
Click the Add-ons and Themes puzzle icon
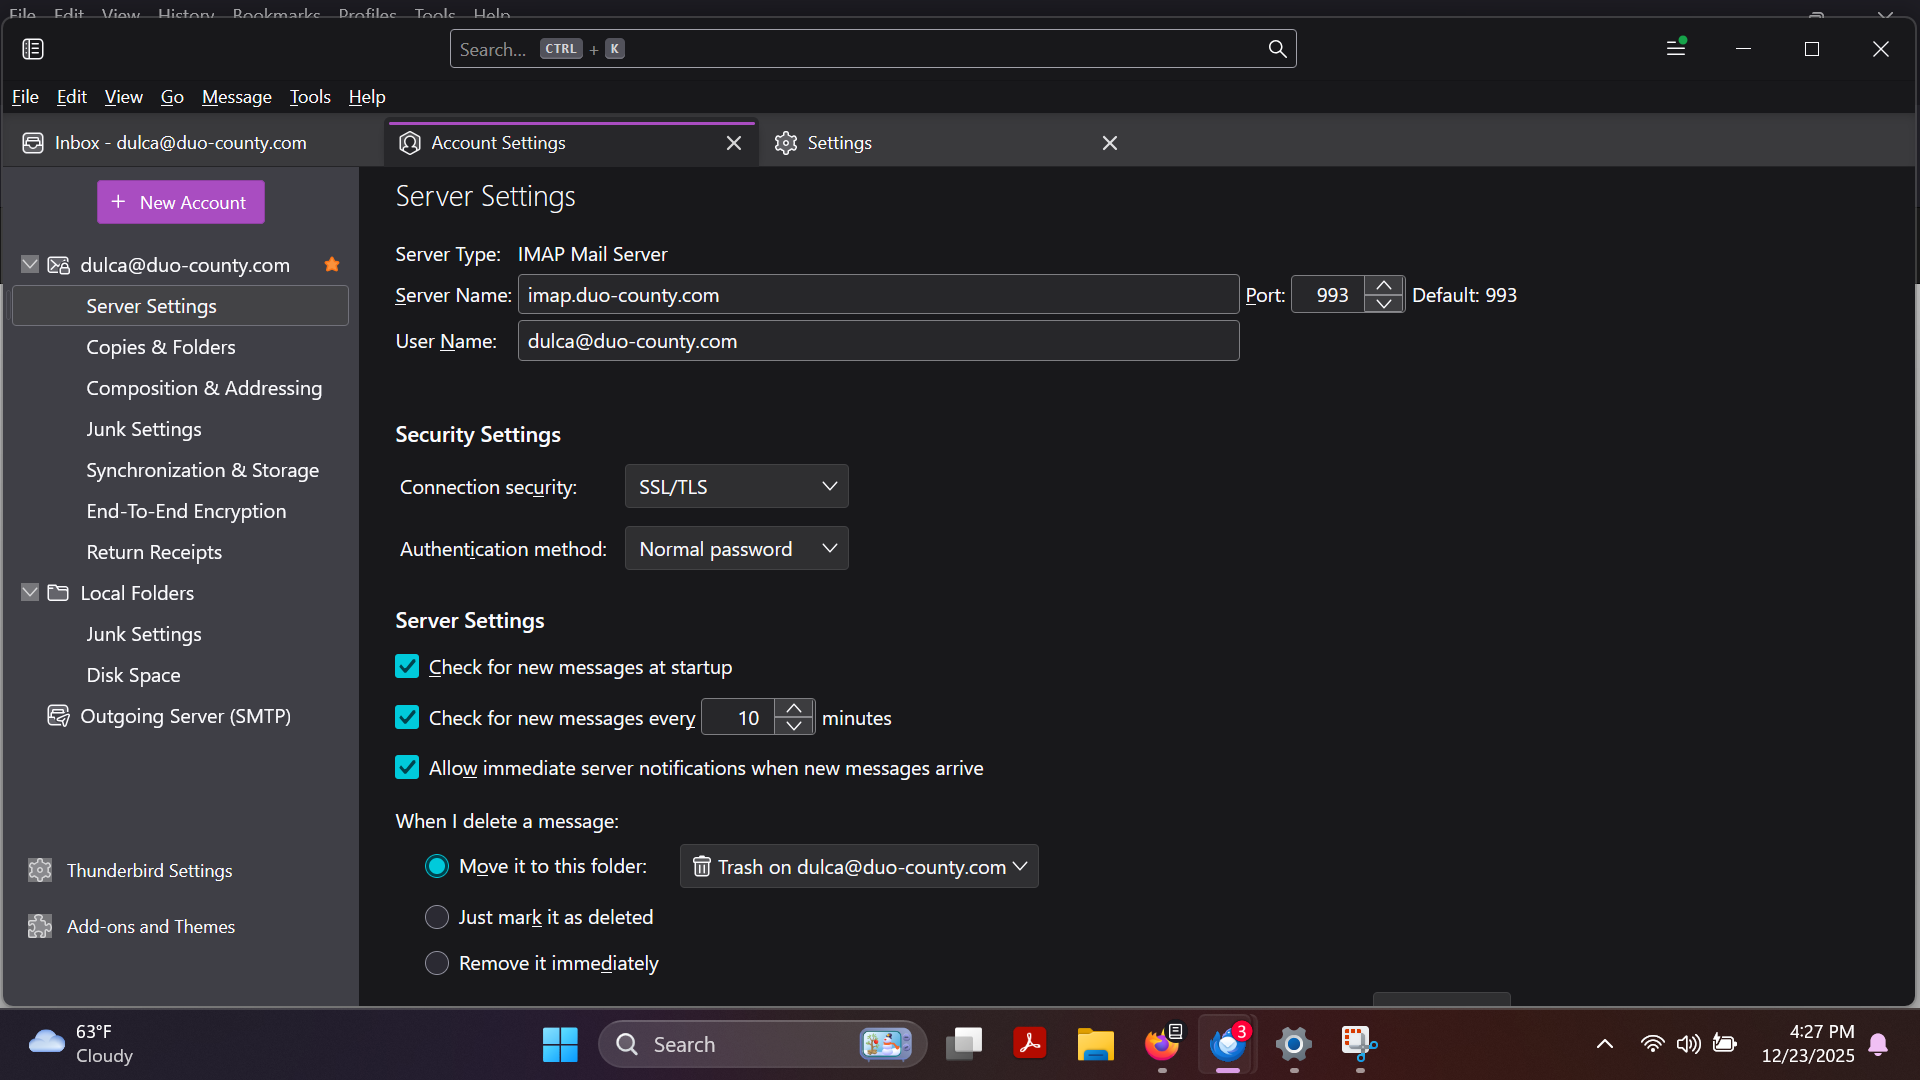tap(40, 926)
